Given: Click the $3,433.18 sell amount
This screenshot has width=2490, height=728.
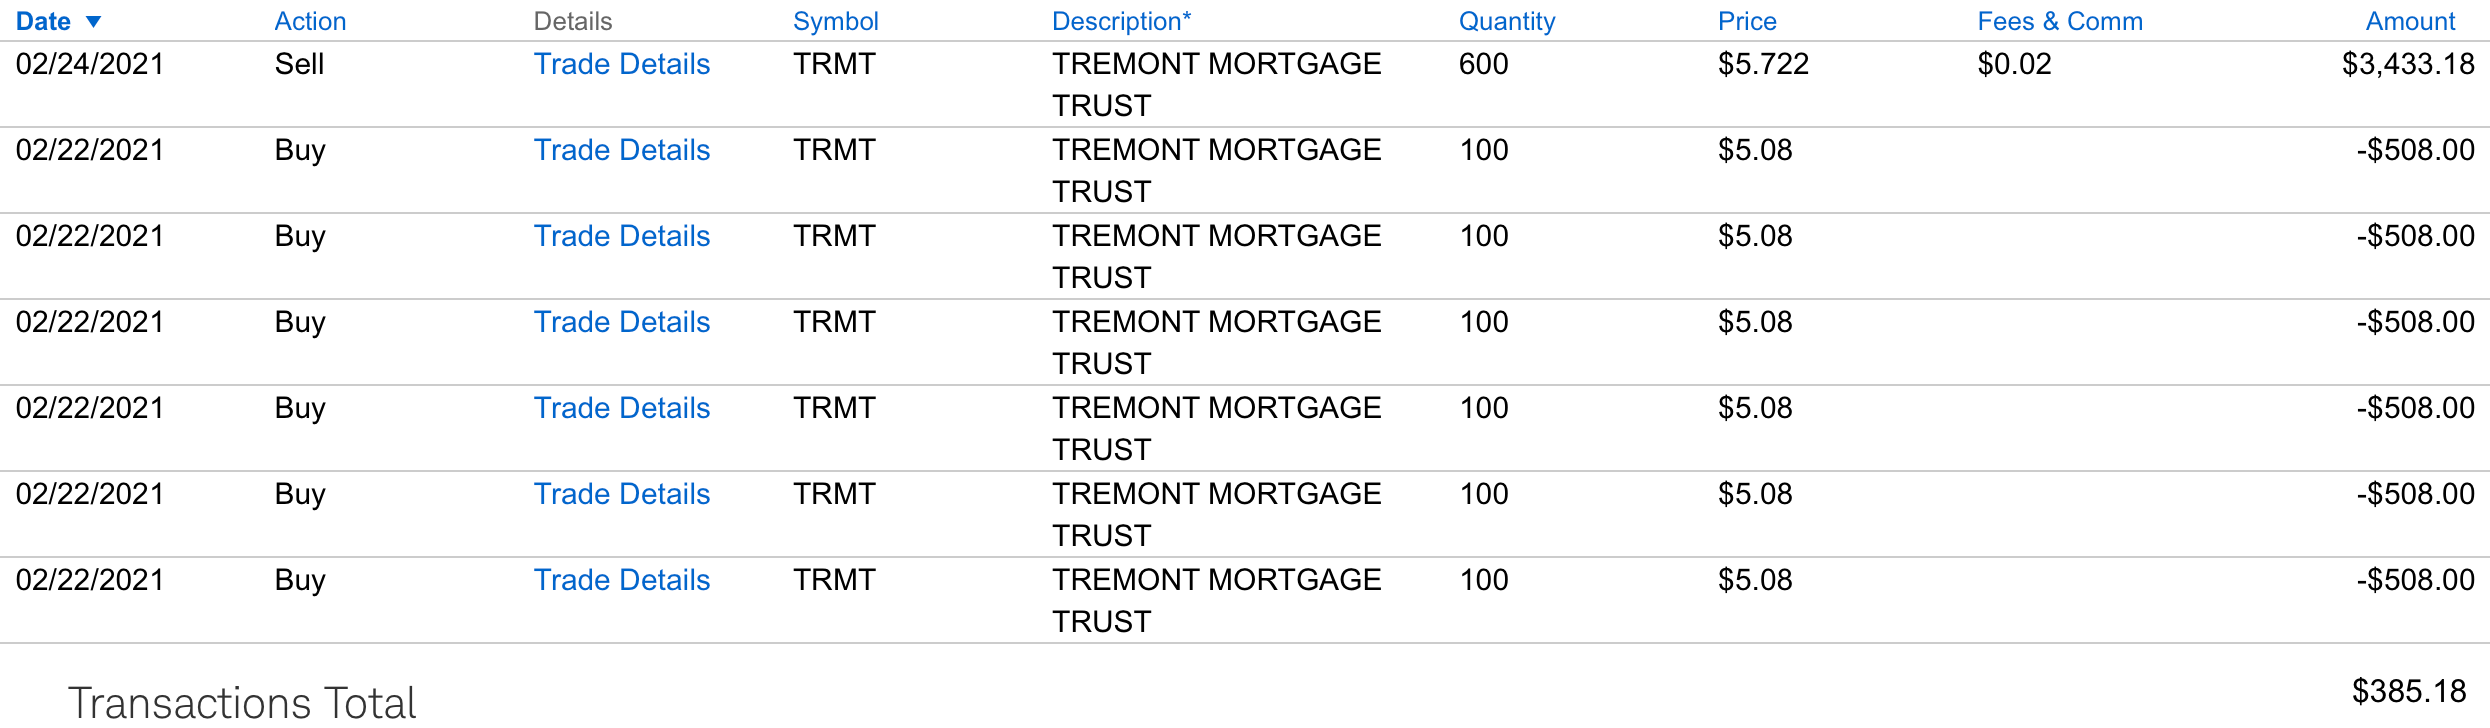Looking at the screenshot, I should 2407,64.
